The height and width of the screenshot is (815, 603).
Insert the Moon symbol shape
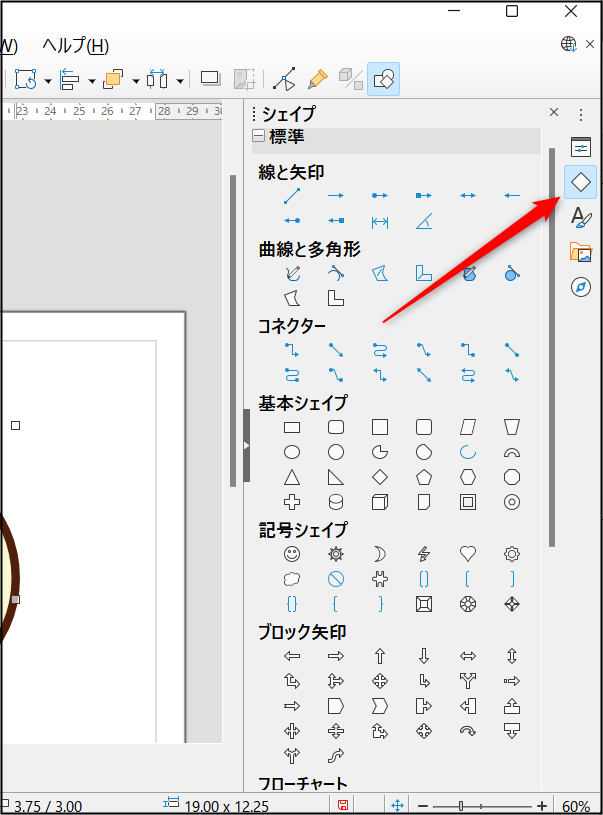pos(380,554)
